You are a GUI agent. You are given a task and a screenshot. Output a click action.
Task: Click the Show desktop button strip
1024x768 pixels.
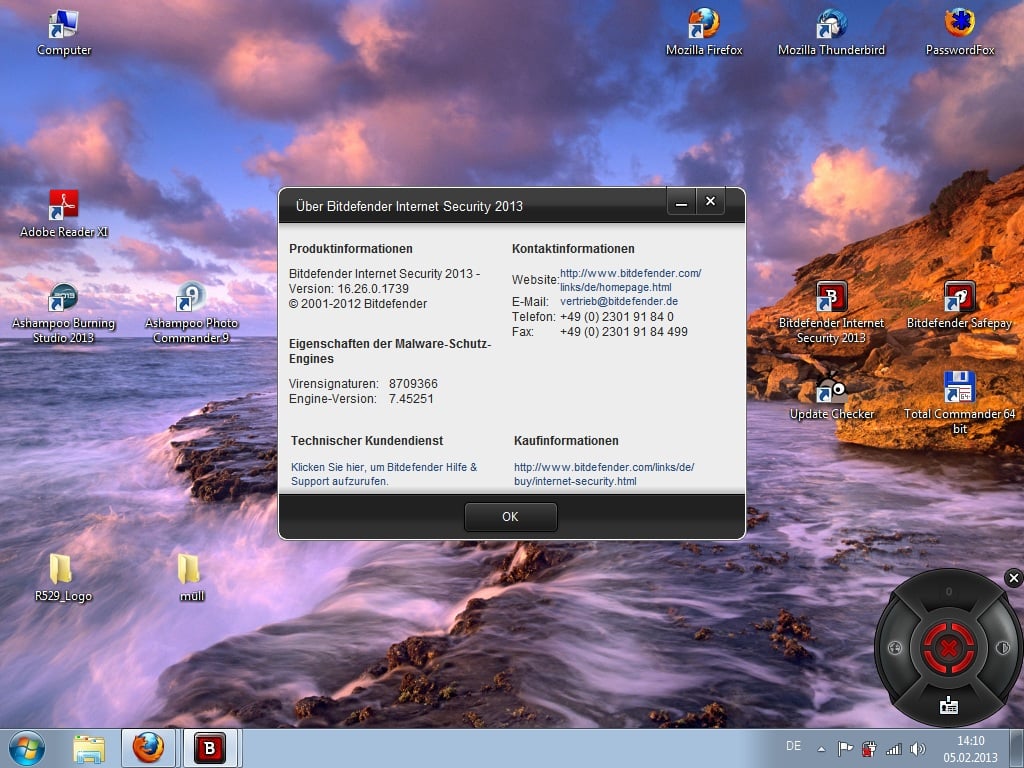pos(1019,749)
